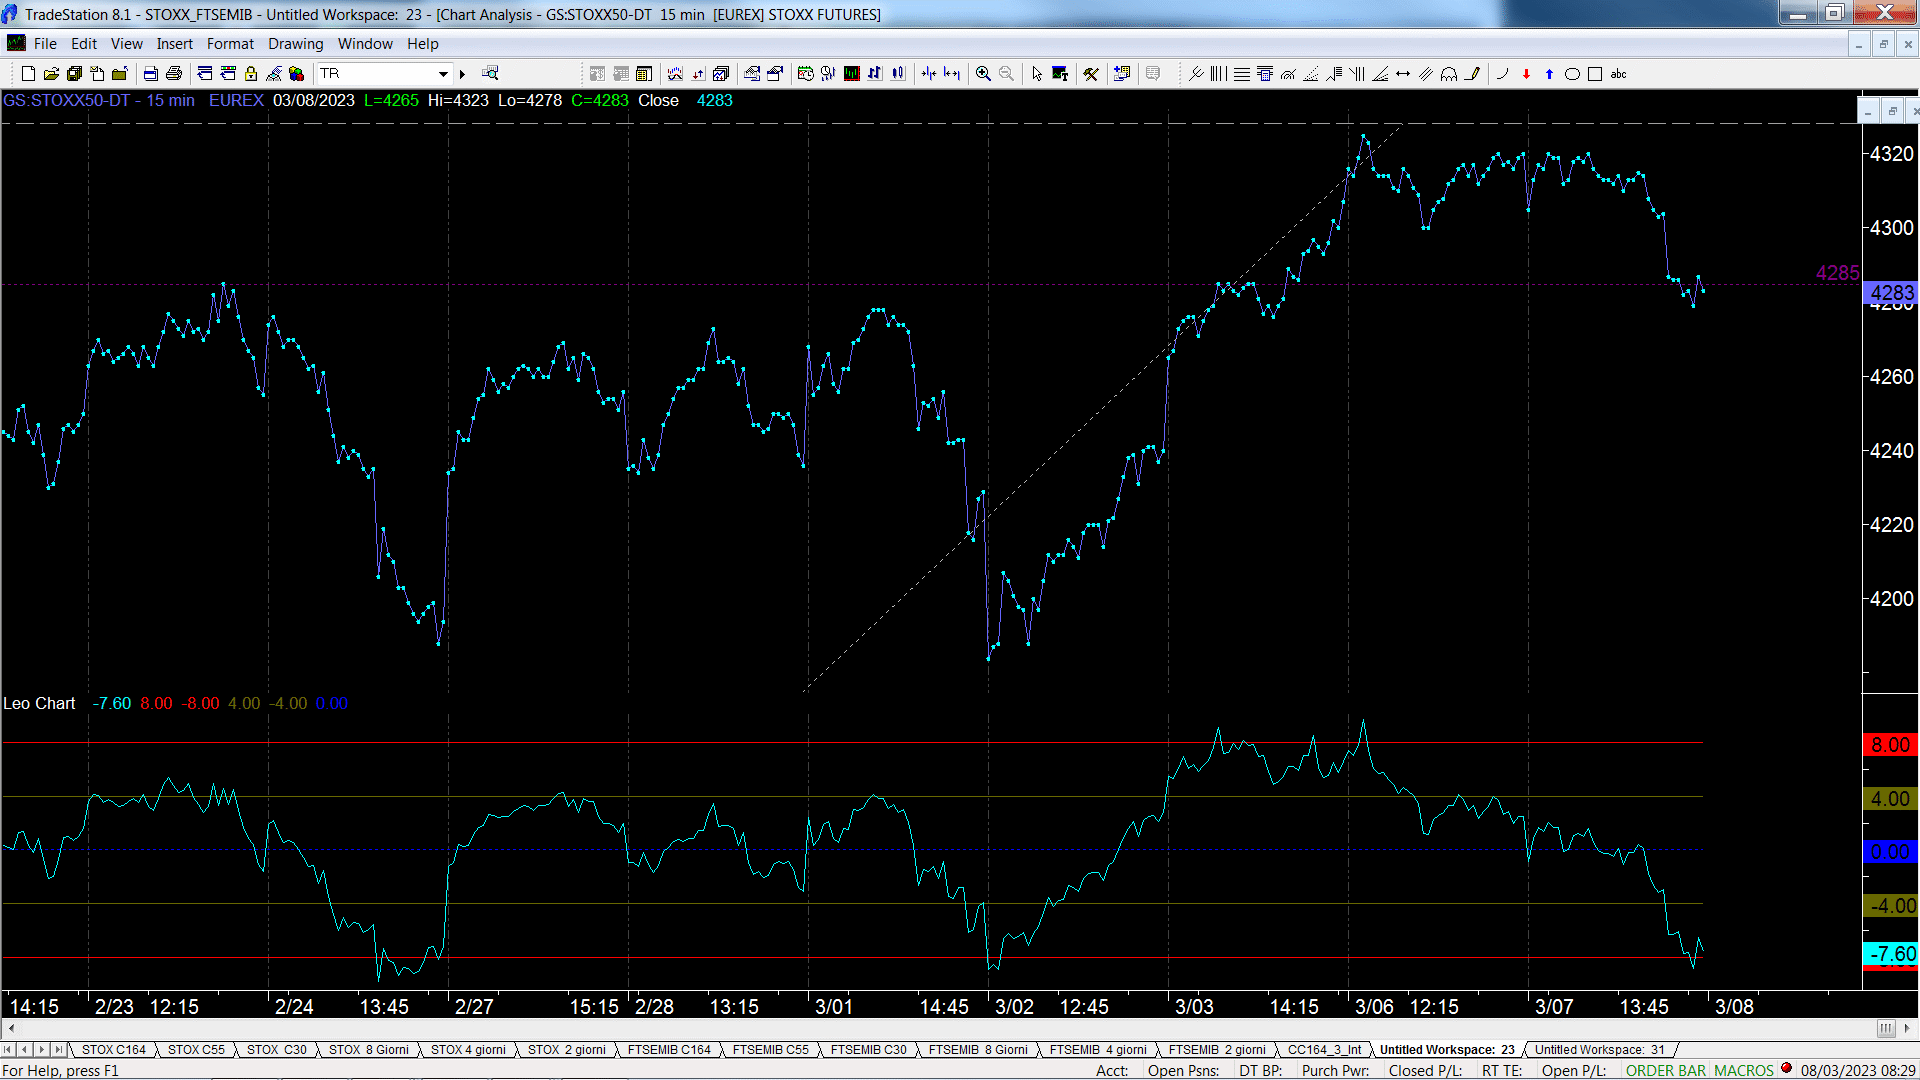Switch to the STOX C164 workspace tab
This screenshot has width=1920, height=1080.
click(x=113, y=1050)
